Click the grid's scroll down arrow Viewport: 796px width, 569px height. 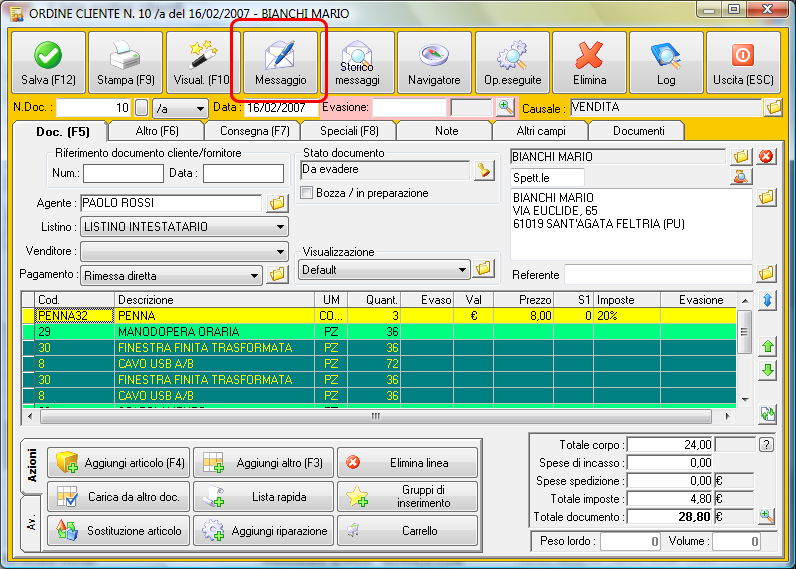coord(745,399)
